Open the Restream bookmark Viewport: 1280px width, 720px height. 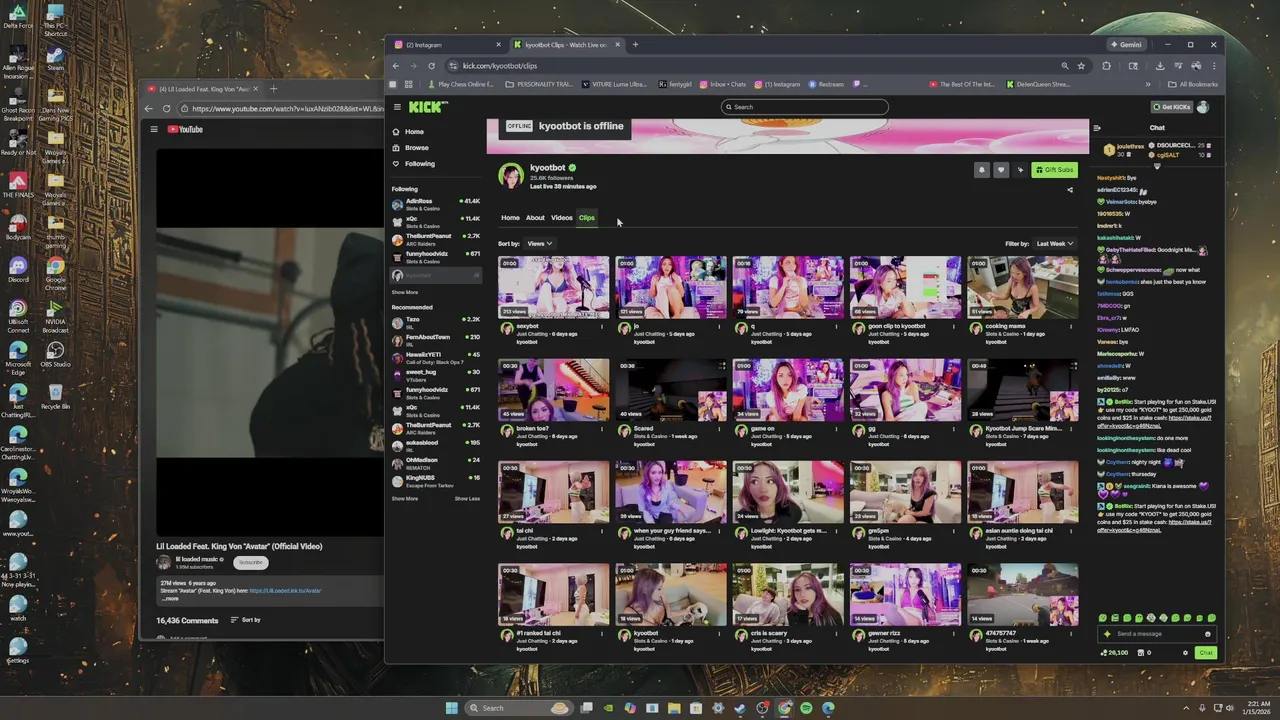826,84
